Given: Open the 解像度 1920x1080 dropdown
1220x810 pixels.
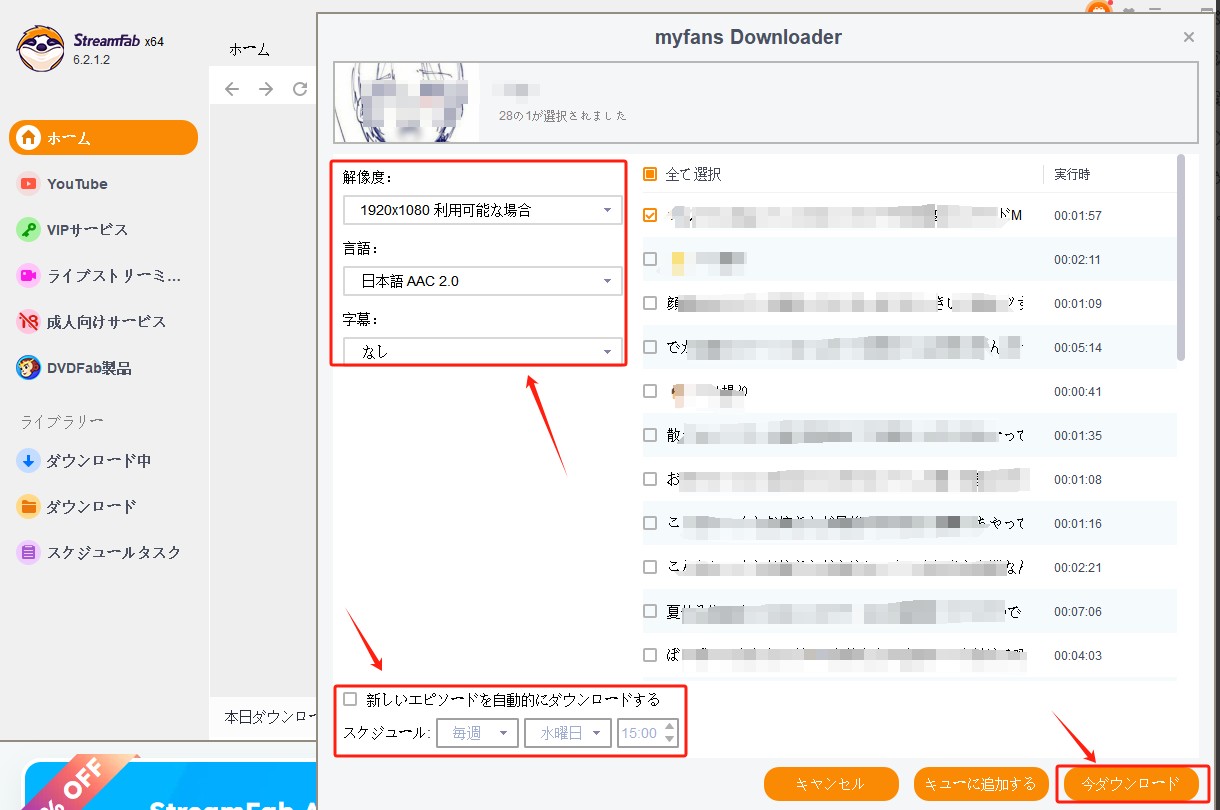Looking at the screenshot, I should point(482,210).
